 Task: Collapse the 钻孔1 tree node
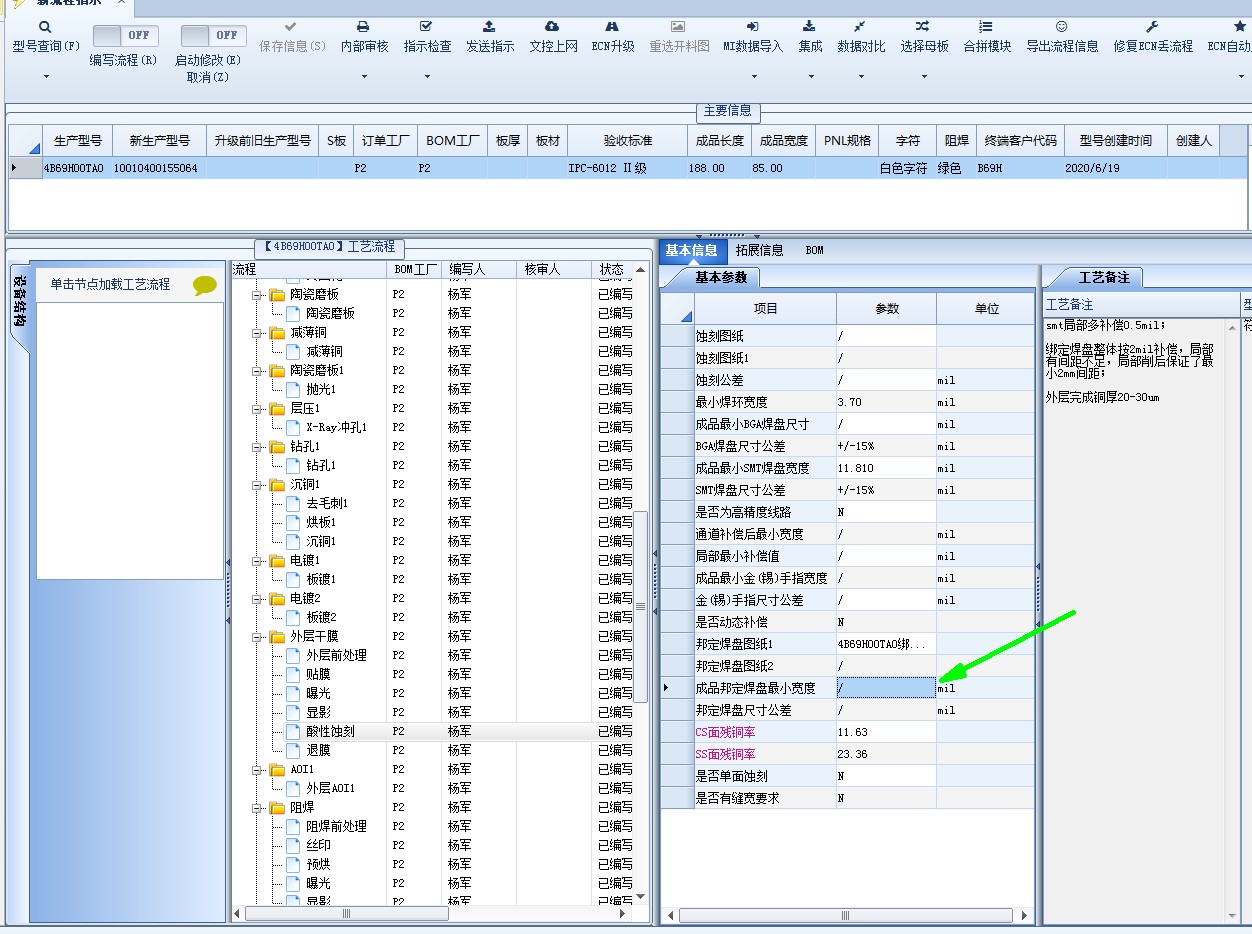click(x=257, y=447)
